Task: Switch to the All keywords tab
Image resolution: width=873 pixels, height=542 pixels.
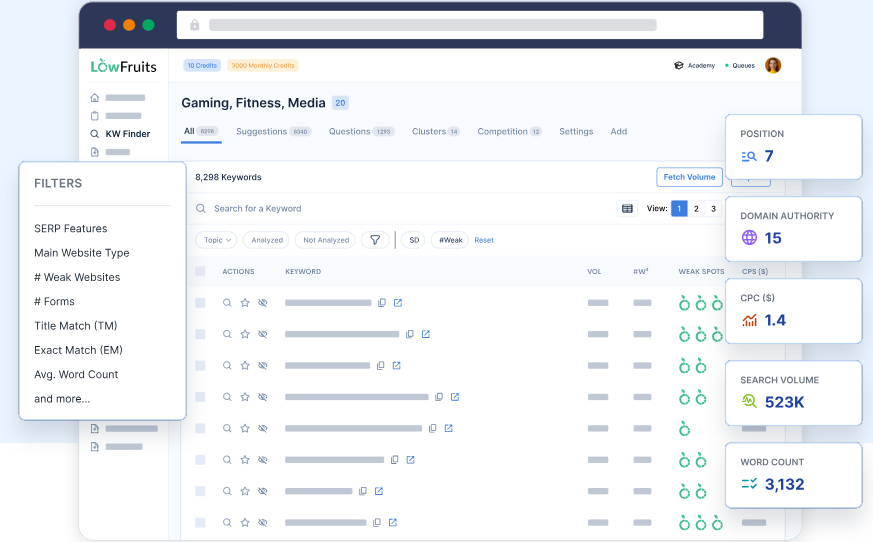Action: point(201,131)
